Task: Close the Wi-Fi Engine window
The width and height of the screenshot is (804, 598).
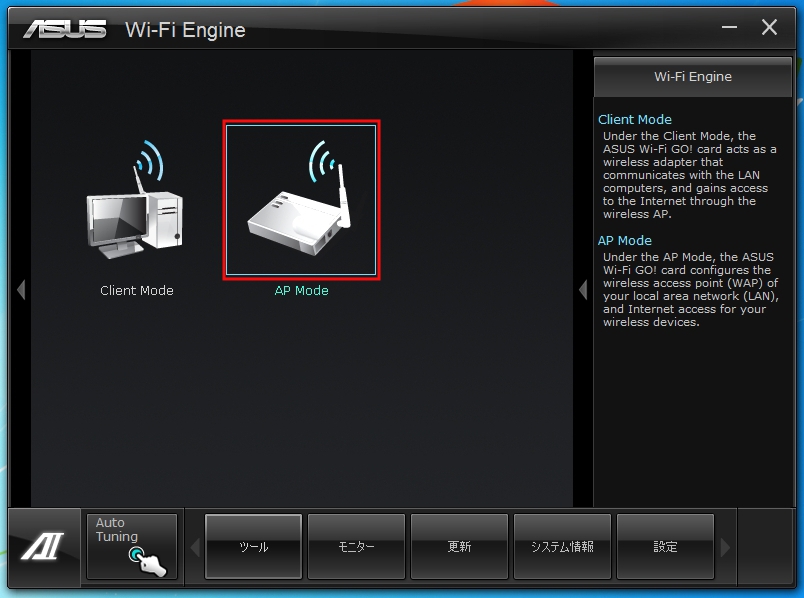Action: click(x=769, y=27)
